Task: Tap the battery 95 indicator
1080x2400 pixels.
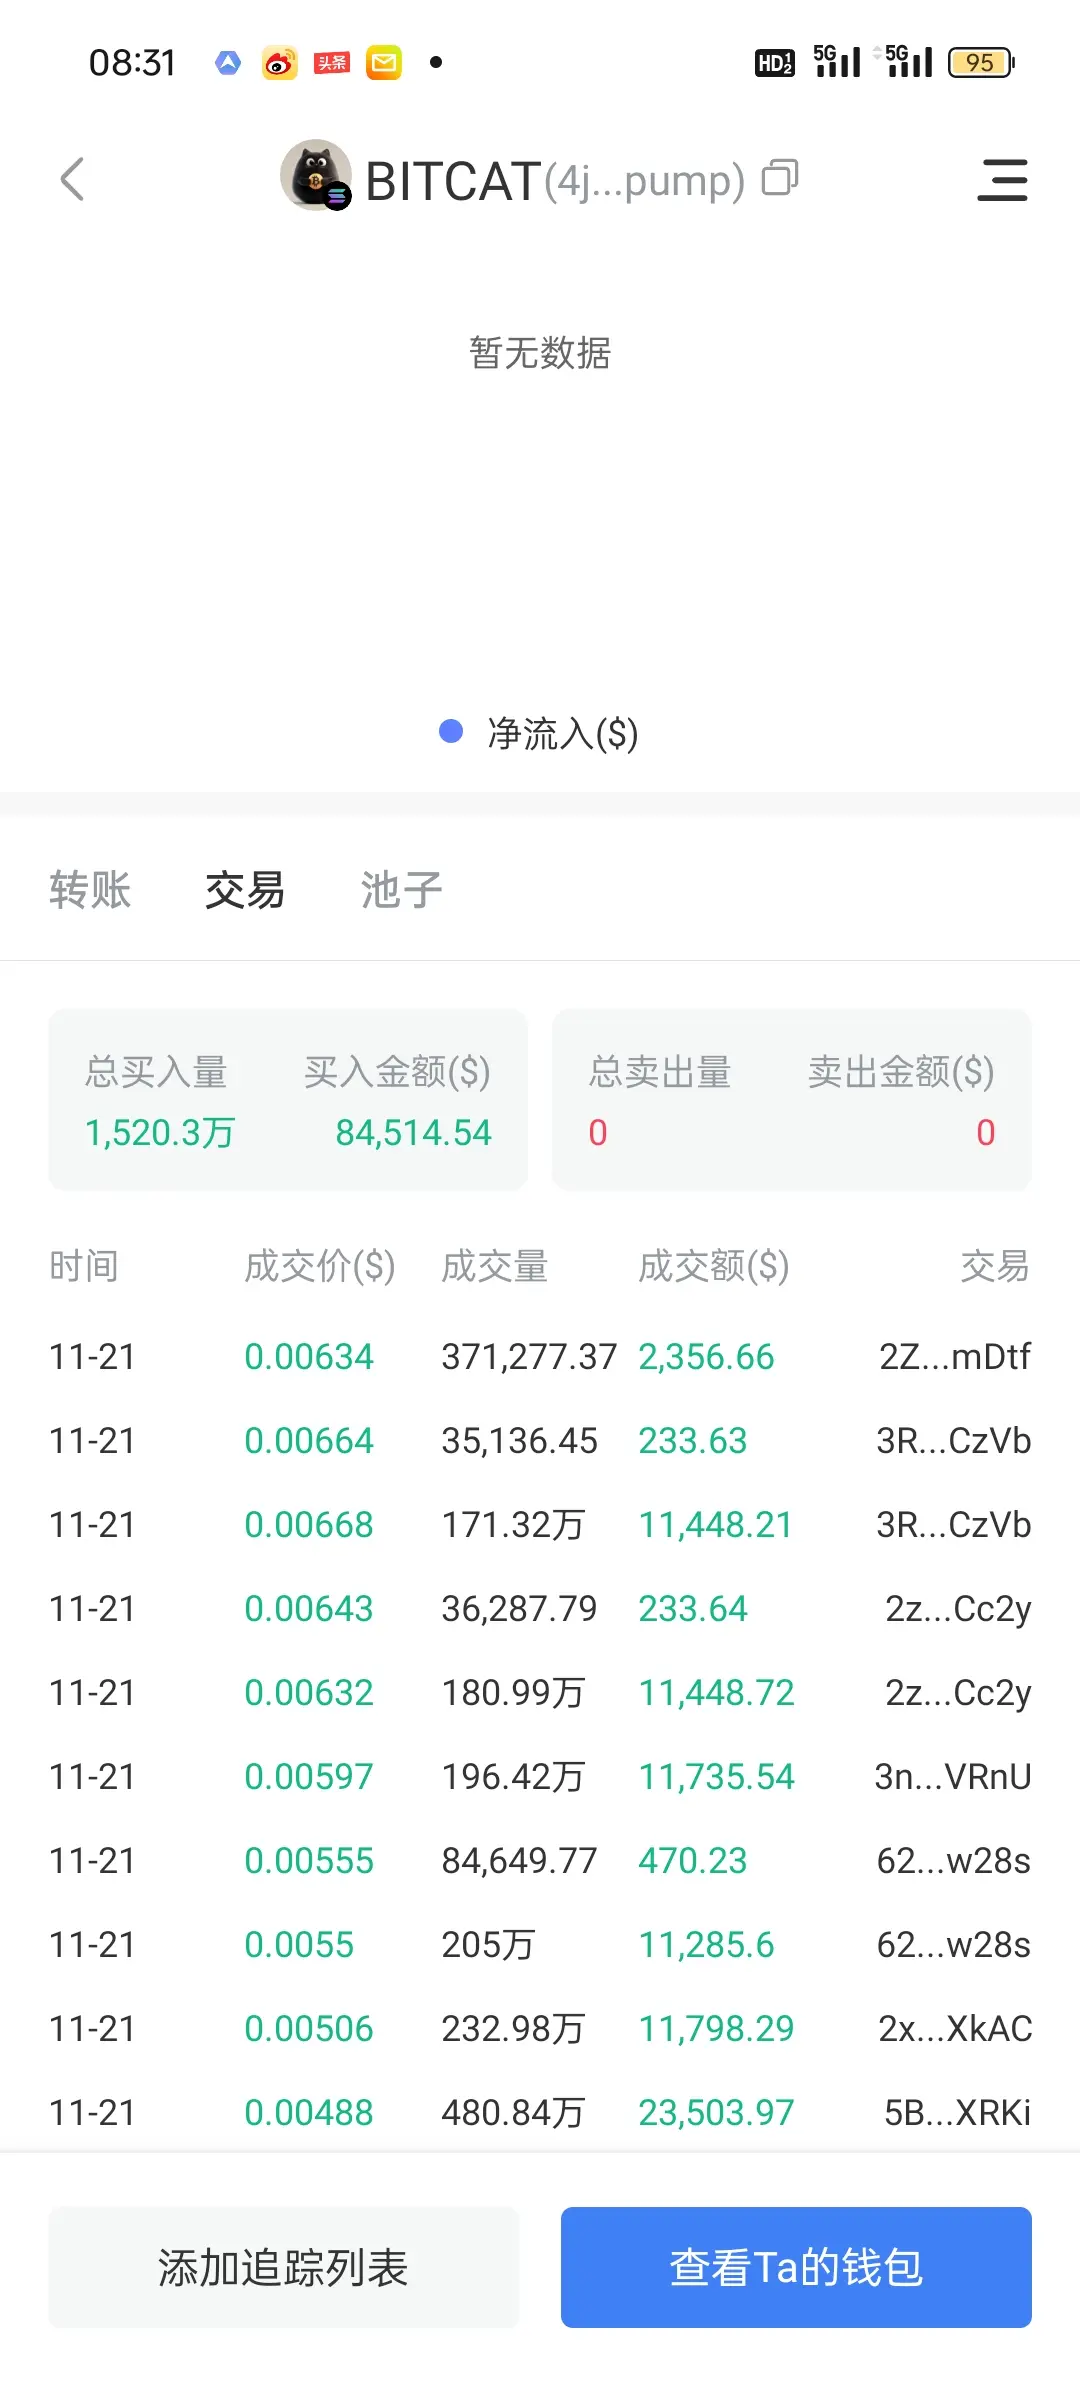Action: click(981, 63)
